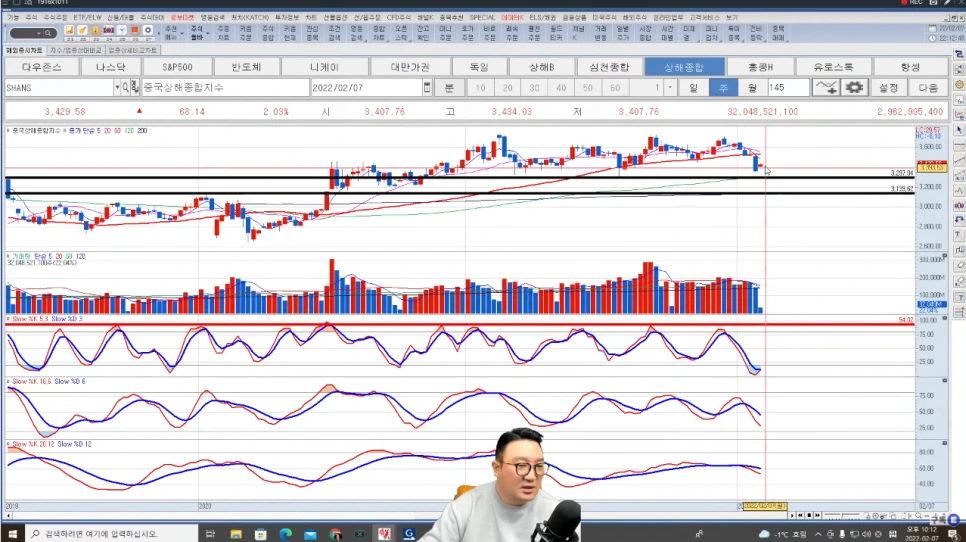The image size is (966, 542).
Task: Click the orange square toolbar icon
Action: coord(135,30)
